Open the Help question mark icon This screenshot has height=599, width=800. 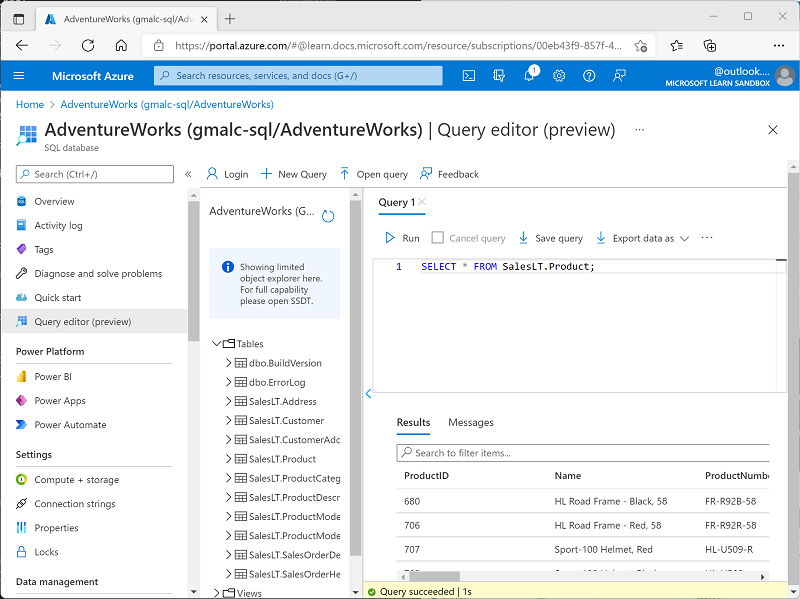589,76
